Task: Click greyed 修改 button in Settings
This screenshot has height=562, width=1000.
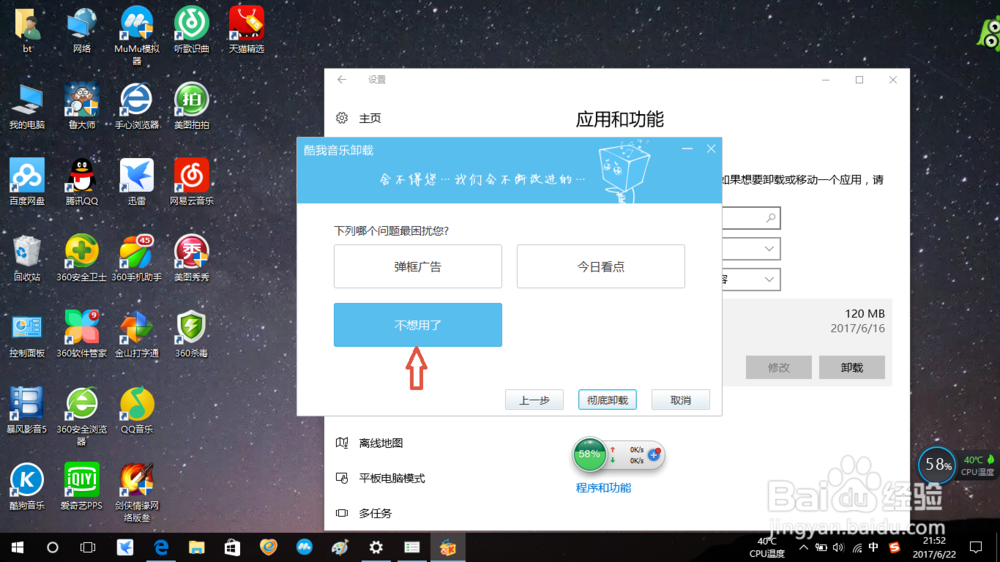Action: pos(779,367)
